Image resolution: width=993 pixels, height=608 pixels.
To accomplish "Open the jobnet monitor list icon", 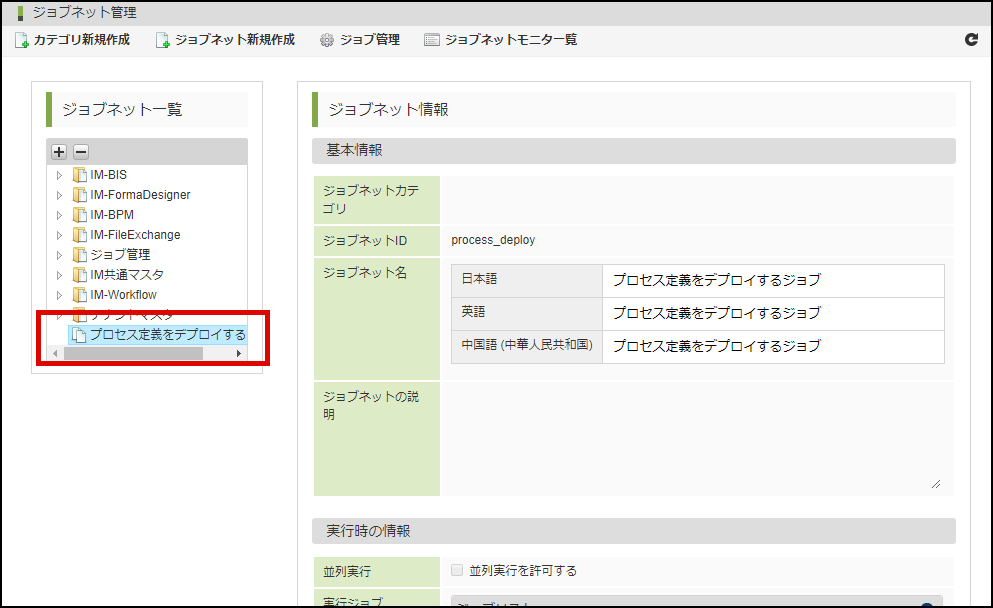I will click(x=432, y=40).
